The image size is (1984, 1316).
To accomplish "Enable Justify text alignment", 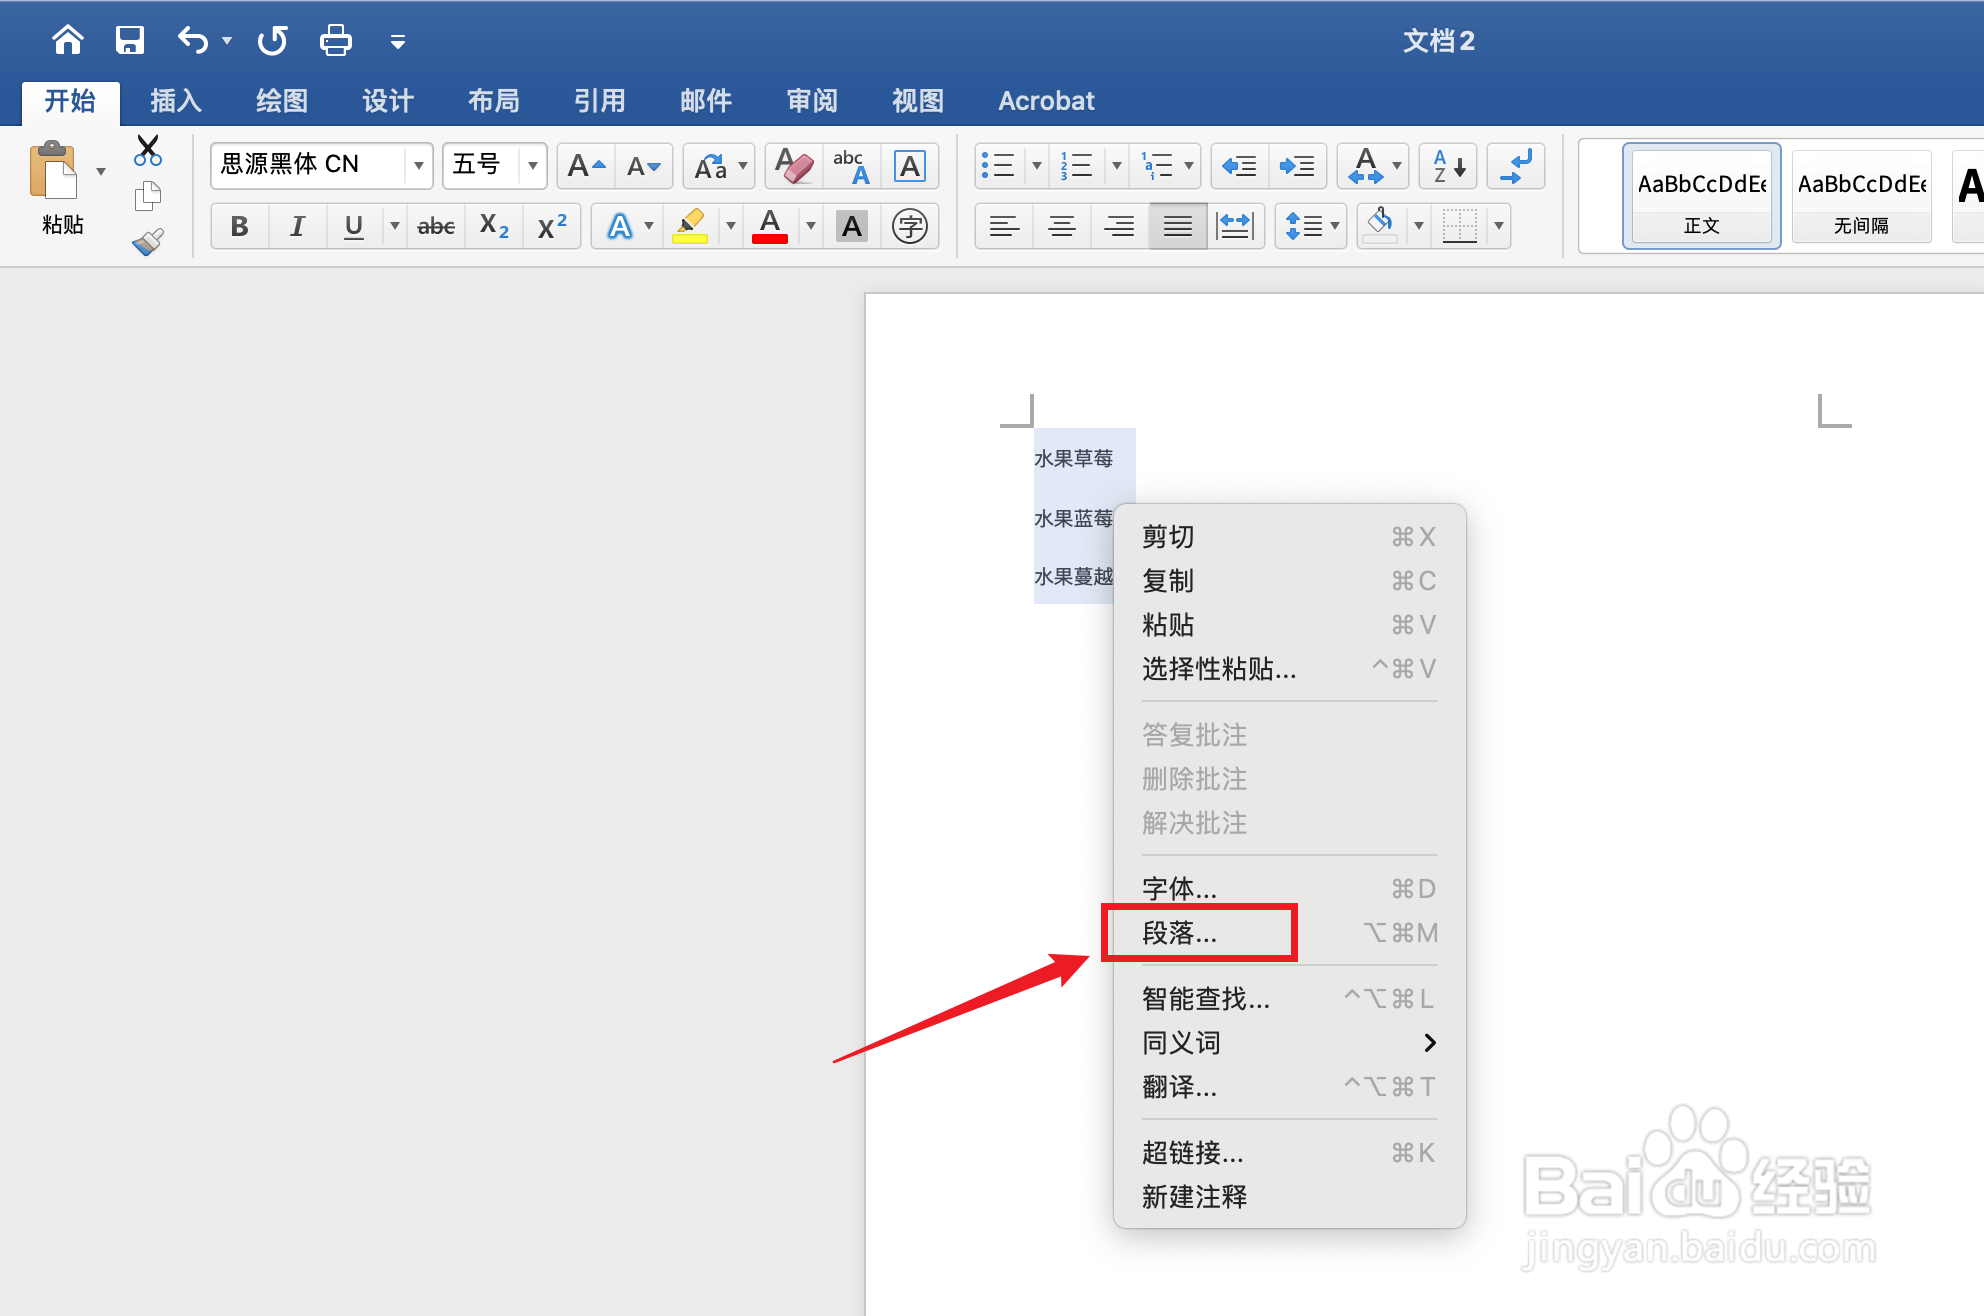I will 1177,227.
